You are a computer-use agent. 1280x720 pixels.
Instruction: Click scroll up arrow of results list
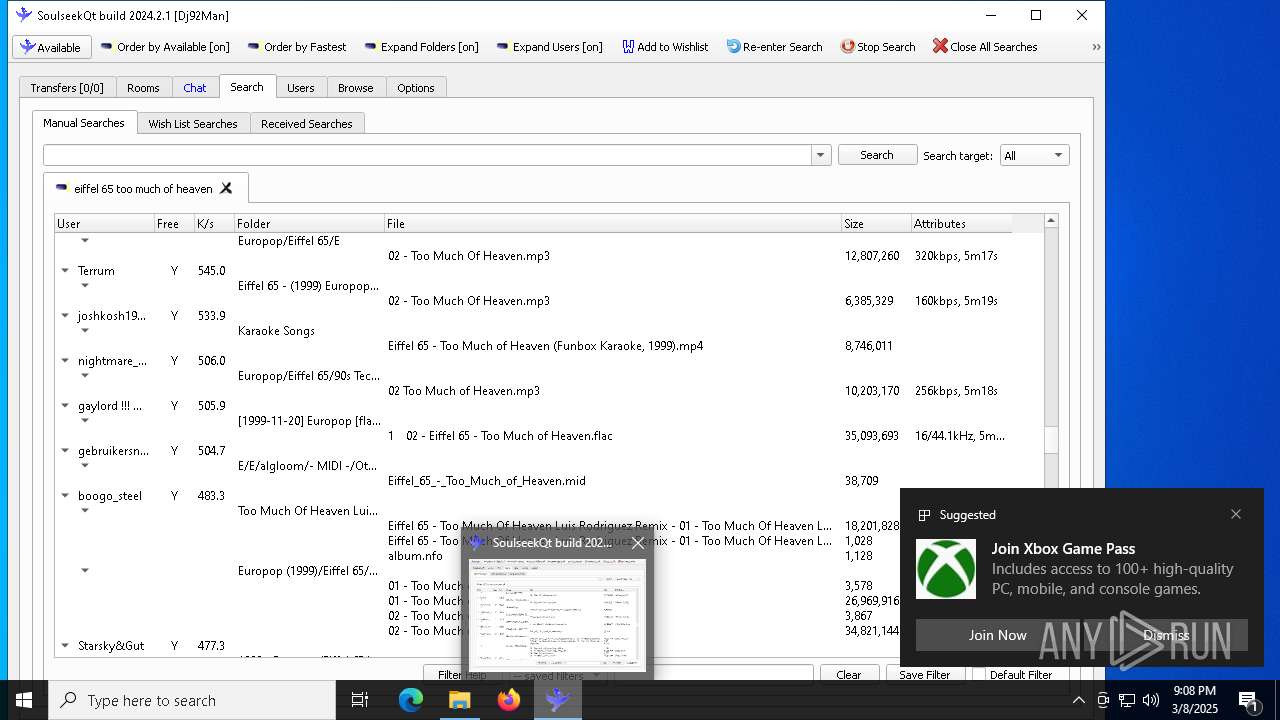pos(1050,221)
